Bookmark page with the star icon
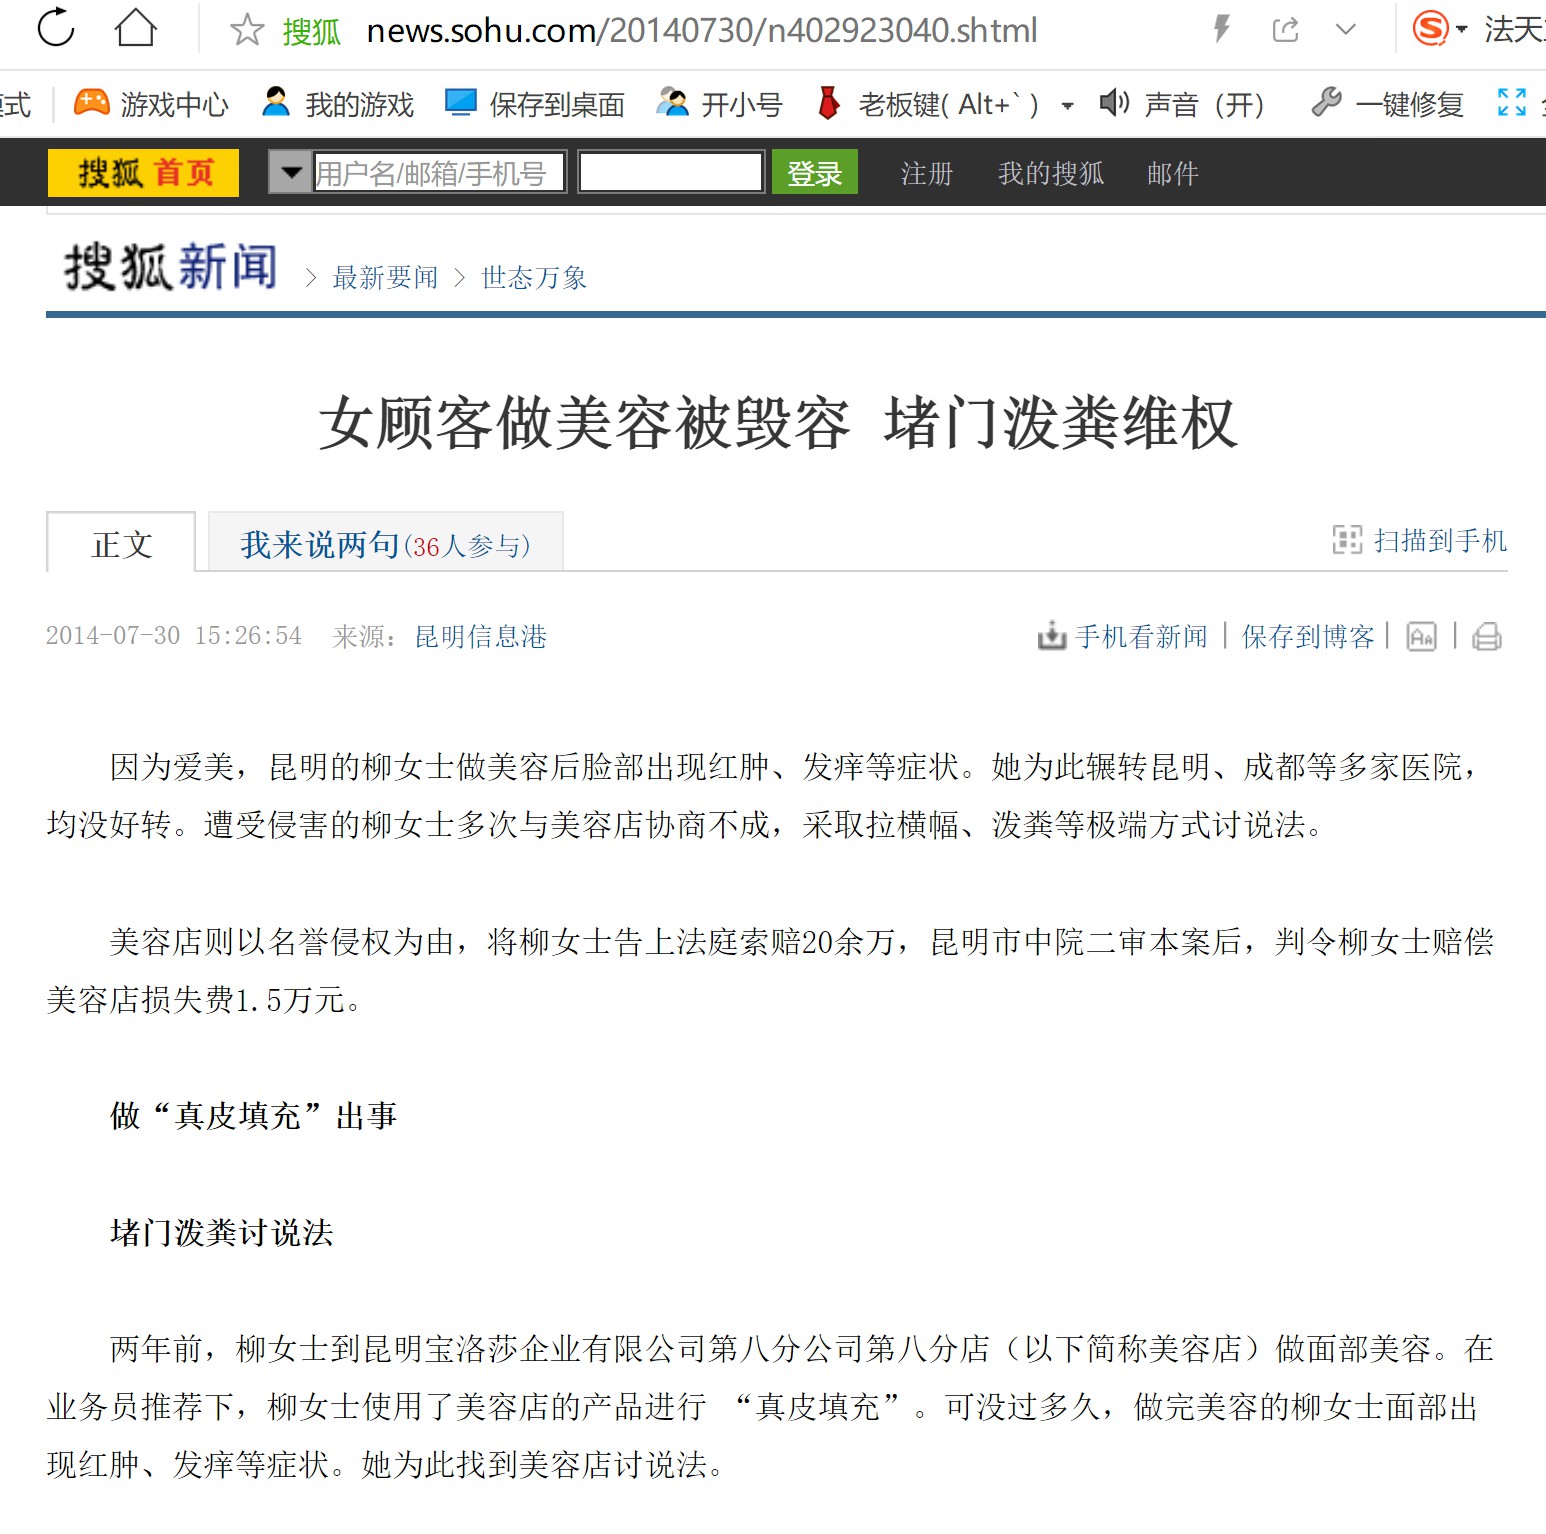Image resolution: width=1546 pixels, height=1534 pixels. (246, 30)
